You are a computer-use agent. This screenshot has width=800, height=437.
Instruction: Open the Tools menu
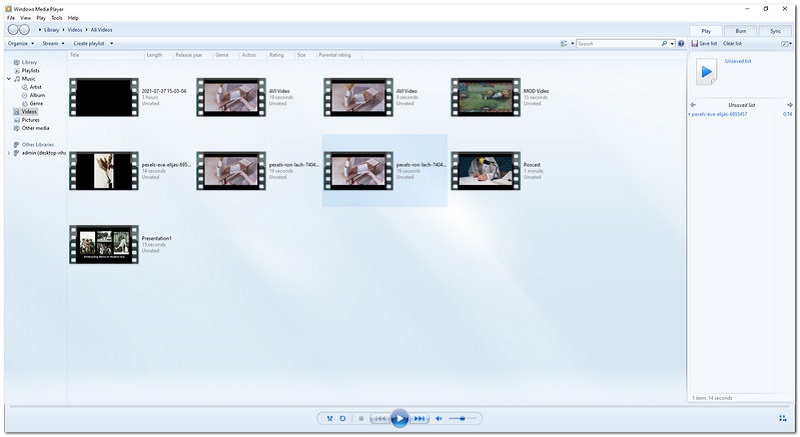pyautogui.click(x=57, y=17)
